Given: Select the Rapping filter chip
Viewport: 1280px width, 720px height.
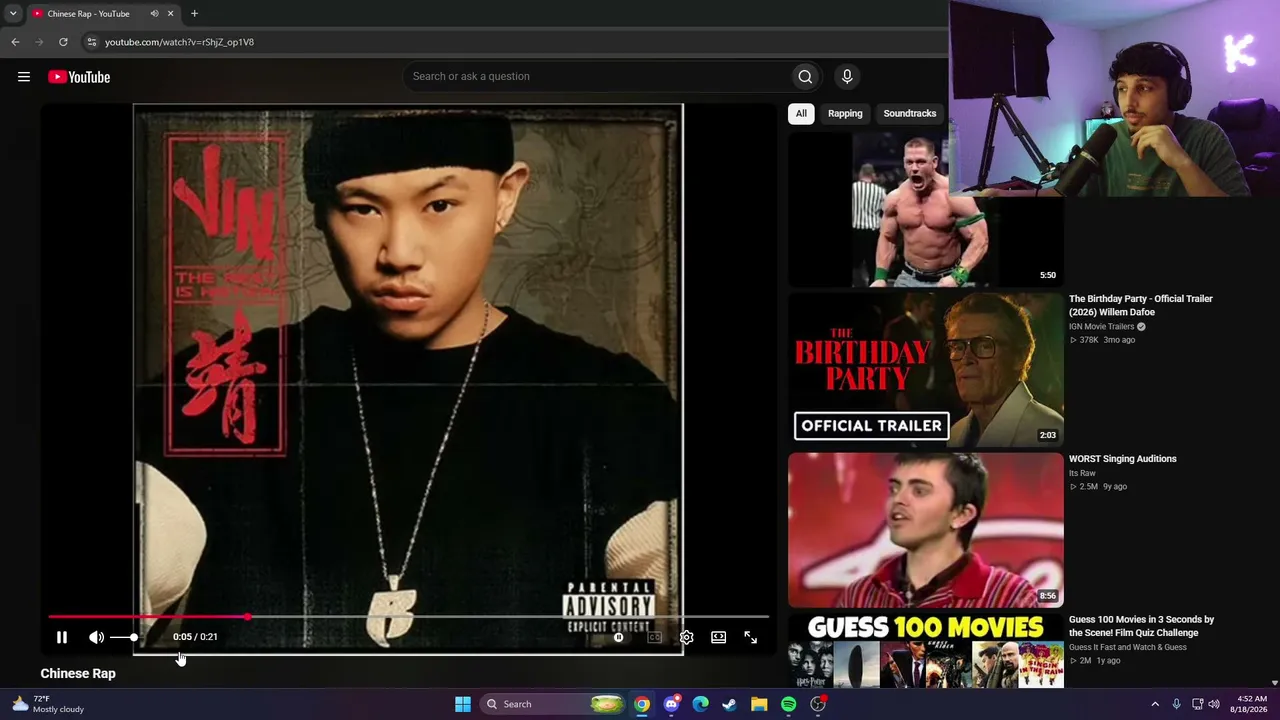Looking at the screenshot, I should tap(845, 114).
